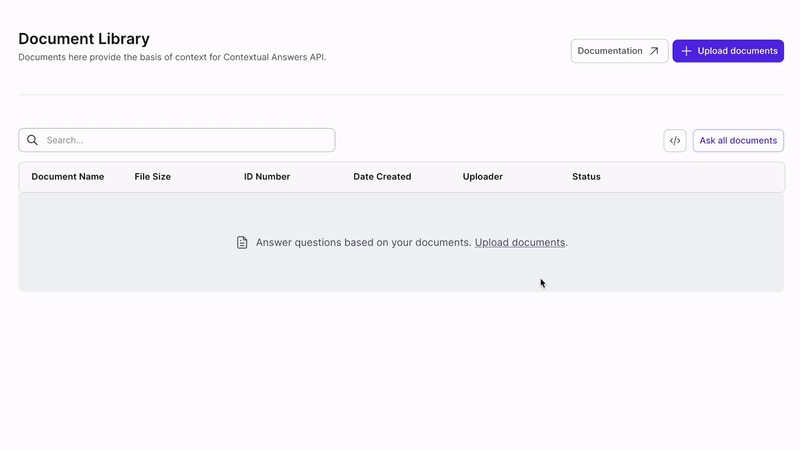Click the code snippet icon button

pos(674,140)
